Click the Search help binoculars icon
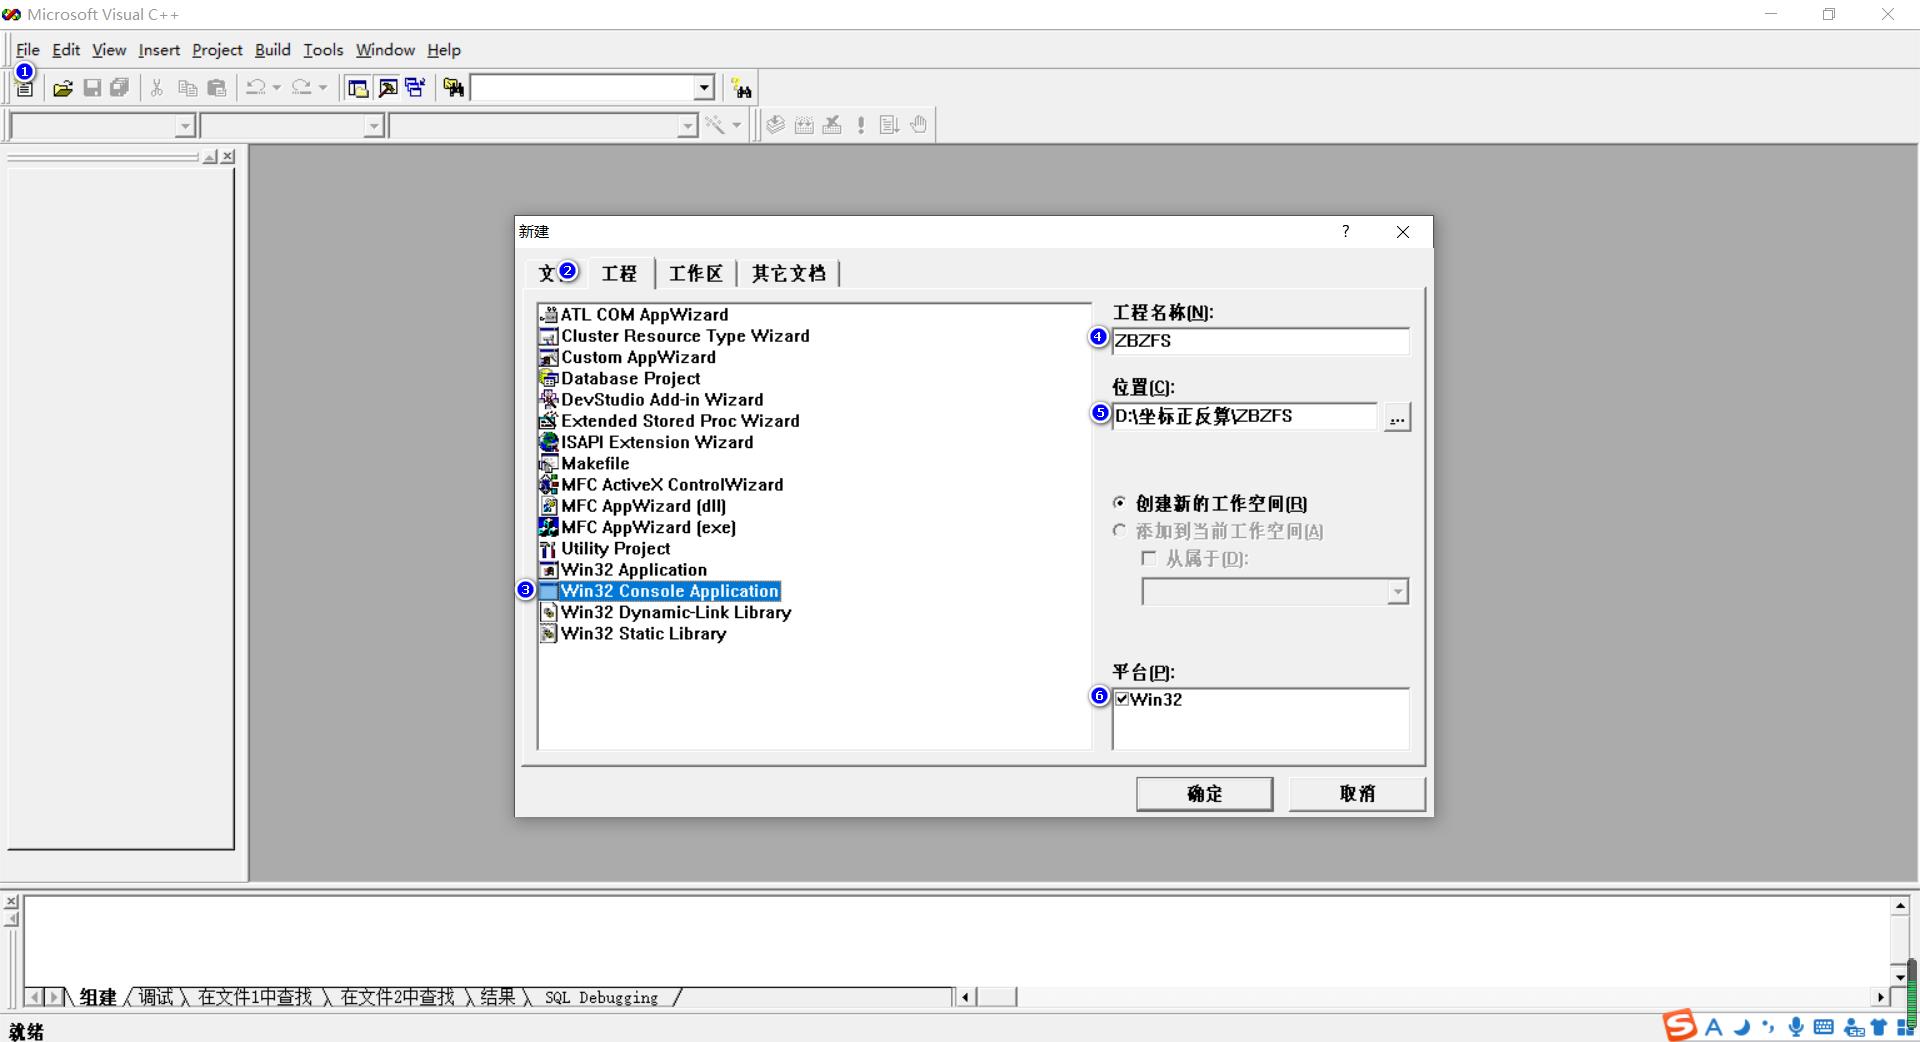Screen dimensions: 1920x1042 point(741,89)
